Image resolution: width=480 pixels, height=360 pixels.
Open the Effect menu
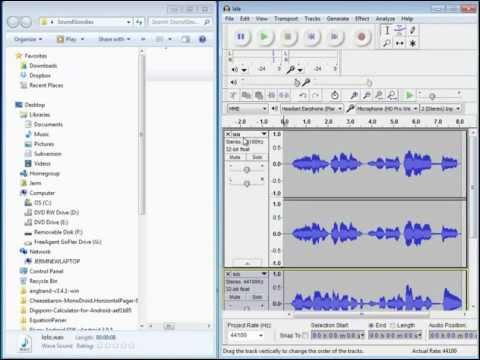click(362, 19)
